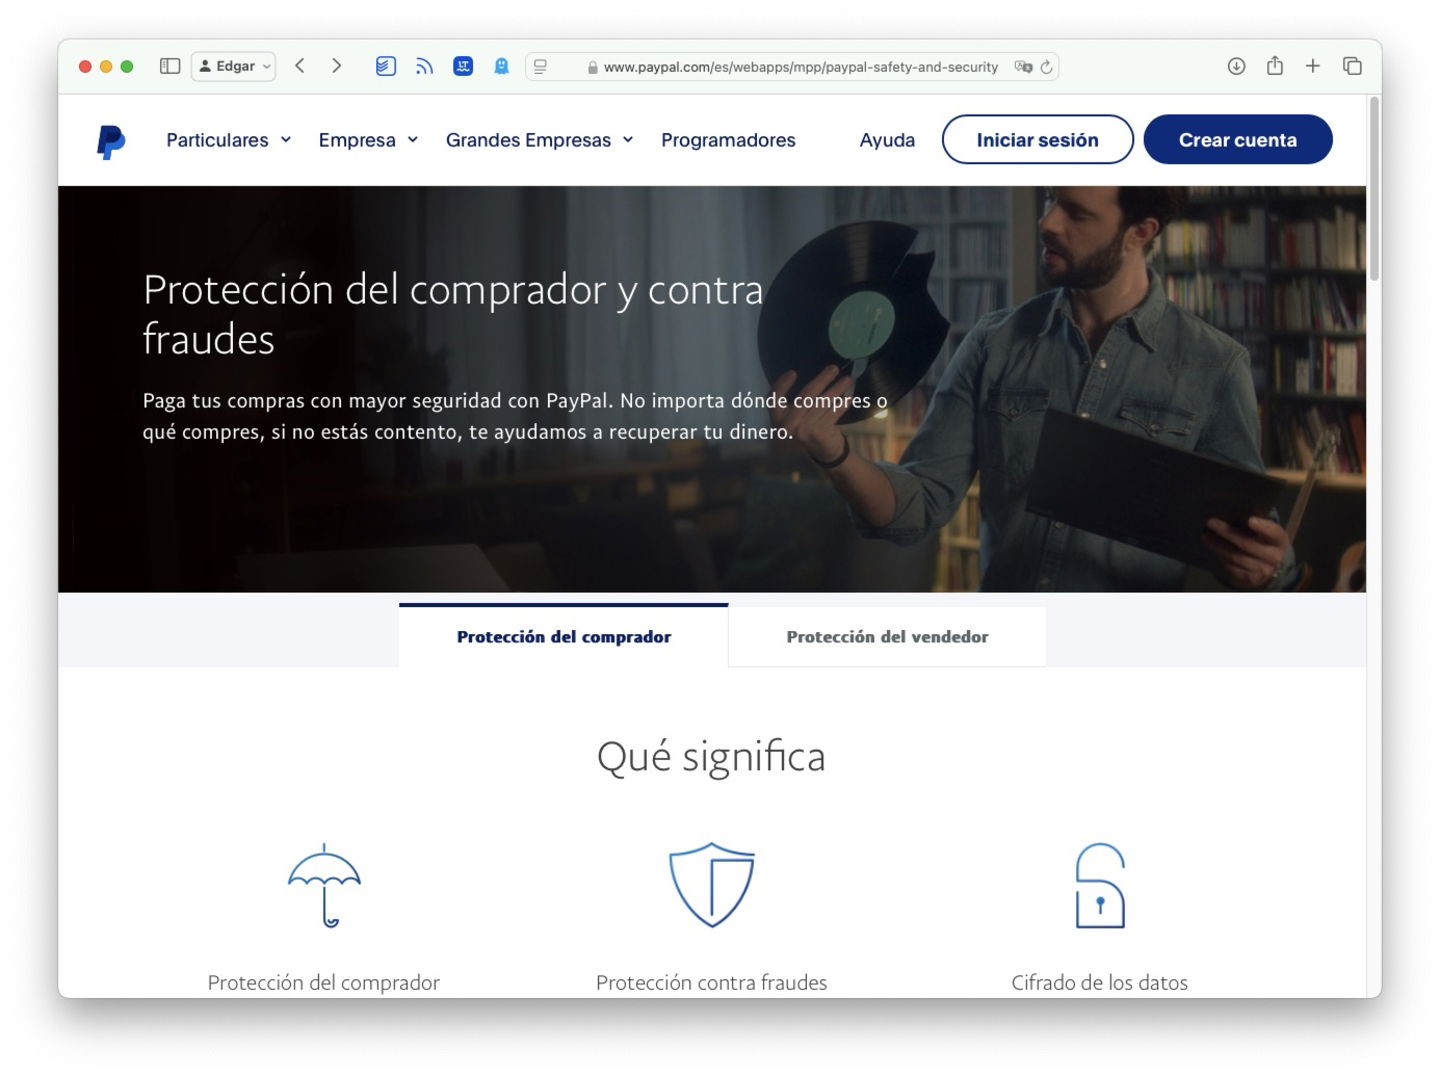Show Safari downloads
The image size is (1440, 1075).
(1236, 66)
